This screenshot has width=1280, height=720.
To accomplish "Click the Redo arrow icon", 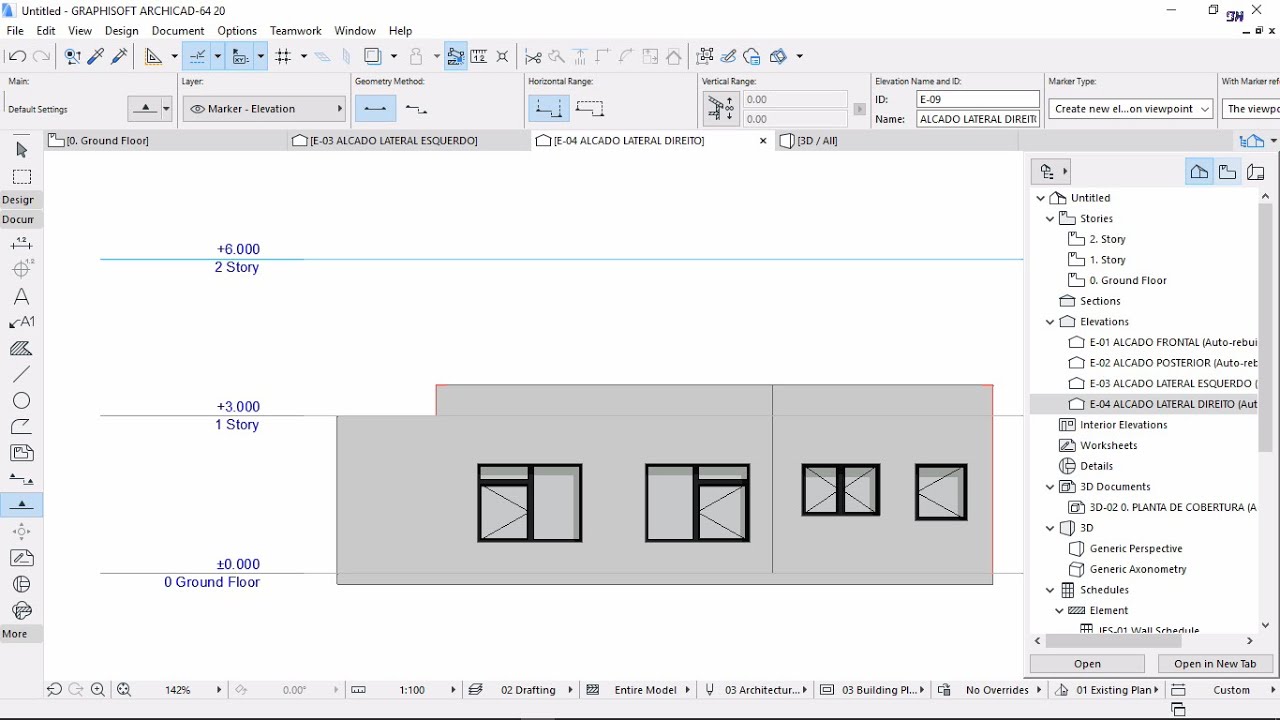I will [41, 56].
